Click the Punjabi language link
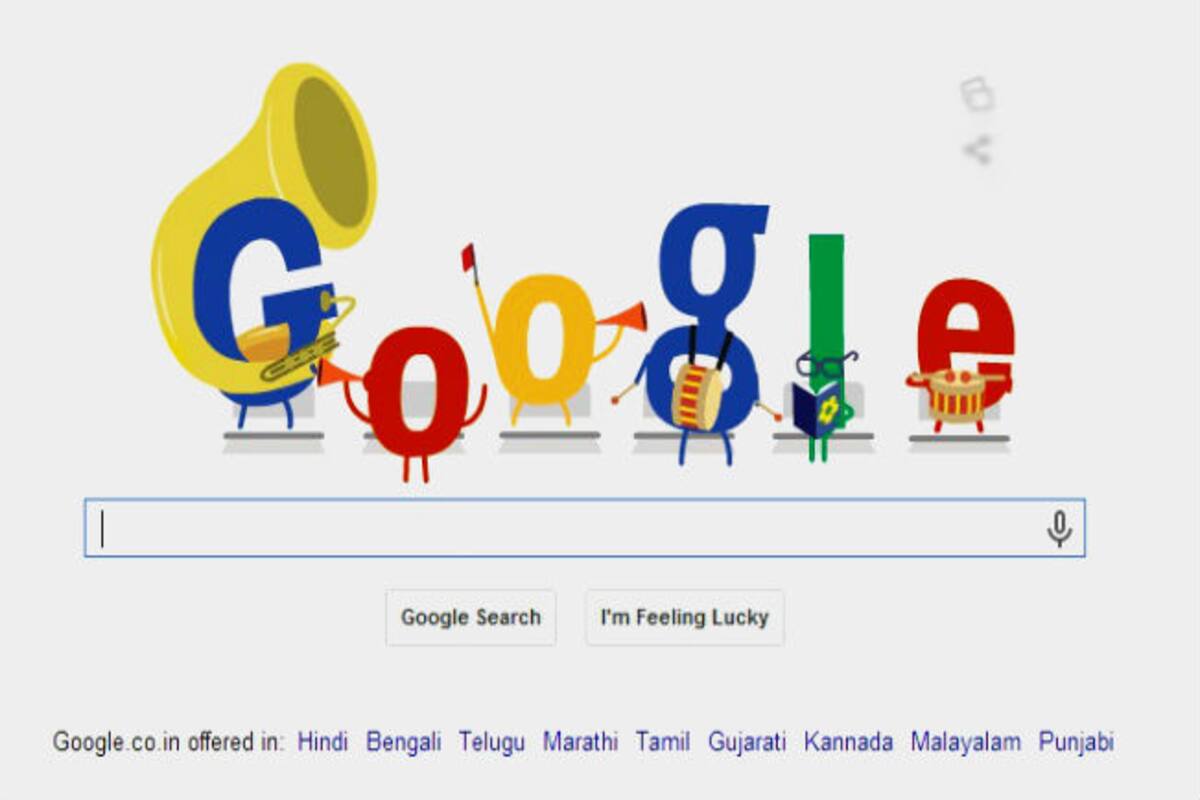 1076,742
